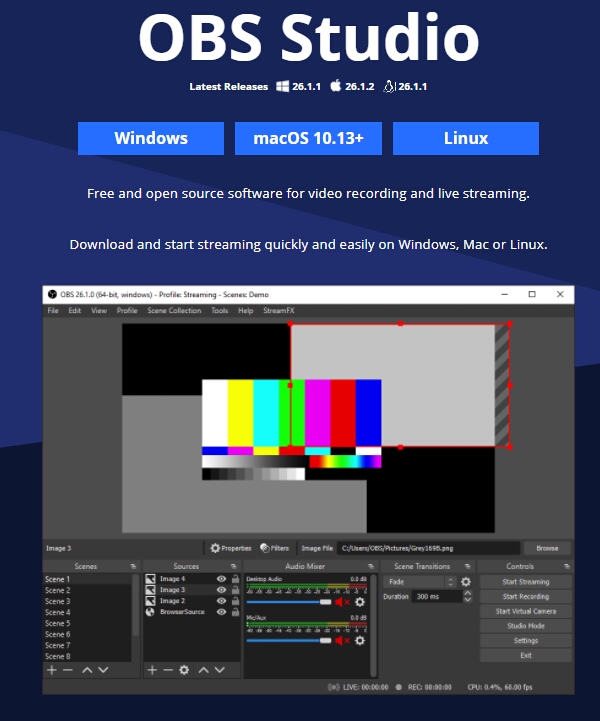Open transition properties gear icon
This screenshot has width=600, height=721.
(x=466, y=582)
